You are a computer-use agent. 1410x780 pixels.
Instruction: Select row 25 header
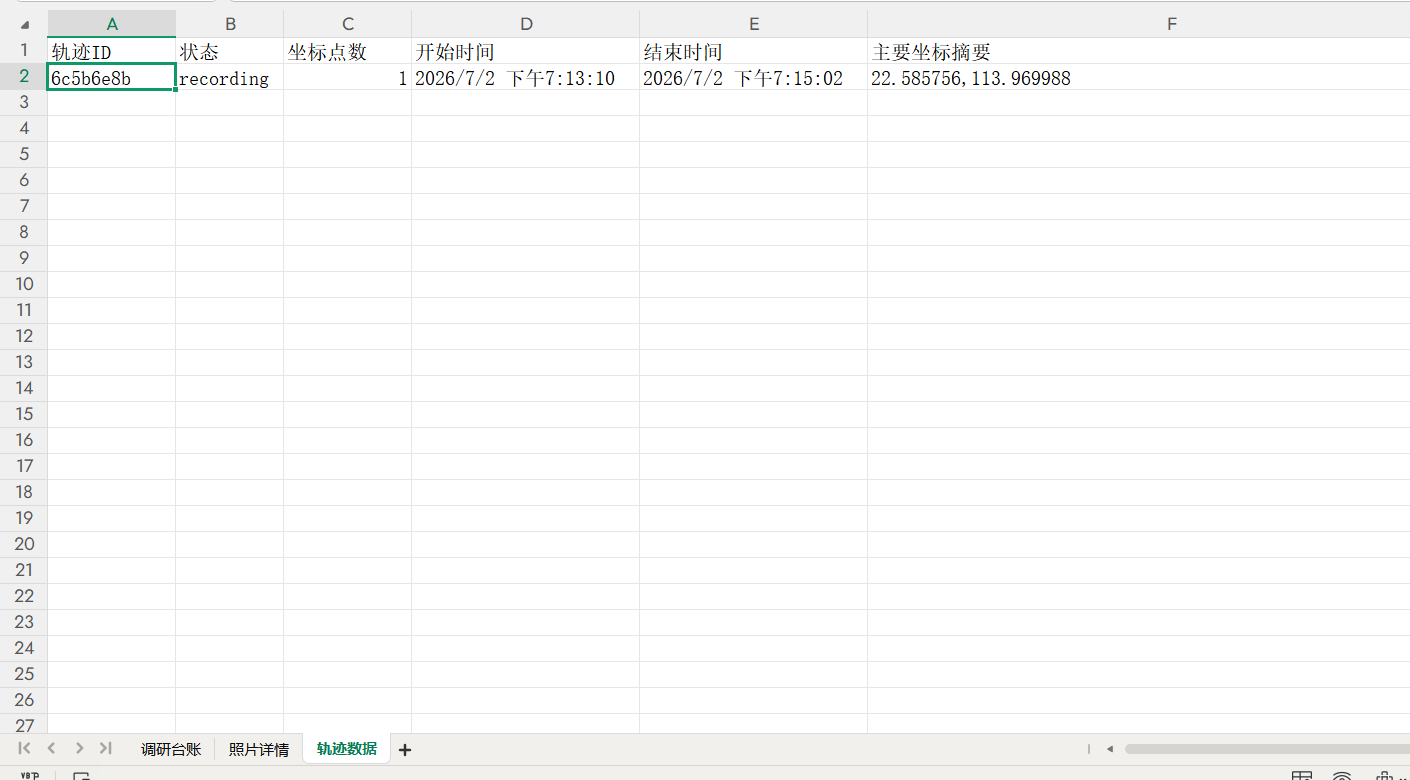coord(24,675)
